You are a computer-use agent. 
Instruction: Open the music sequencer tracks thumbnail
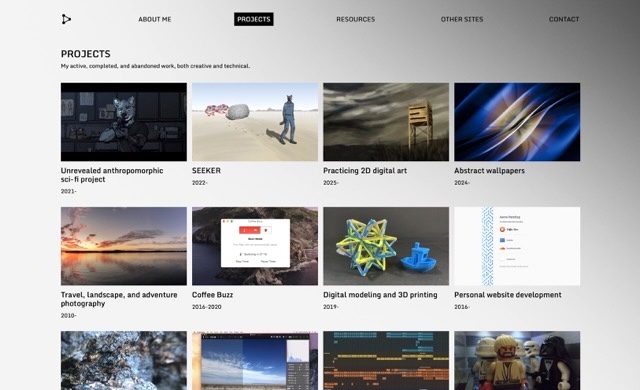[386, 360]
